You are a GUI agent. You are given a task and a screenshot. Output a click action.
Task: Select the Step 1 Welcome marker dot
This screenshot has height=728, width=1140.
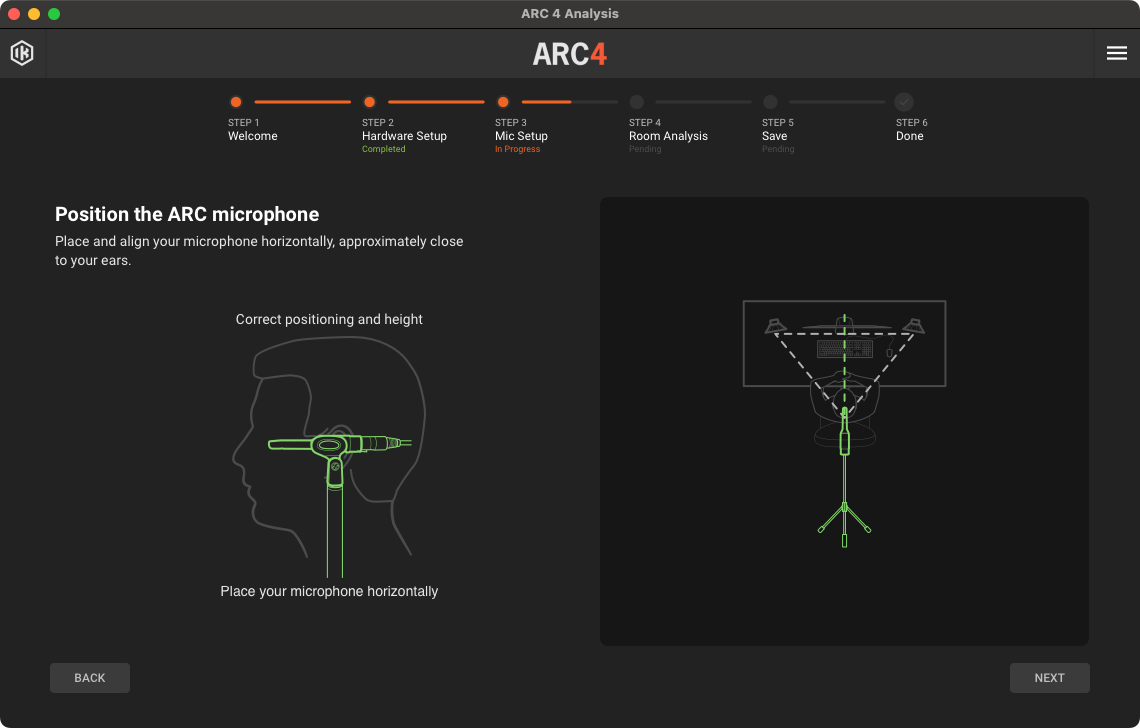click(236, 102)
